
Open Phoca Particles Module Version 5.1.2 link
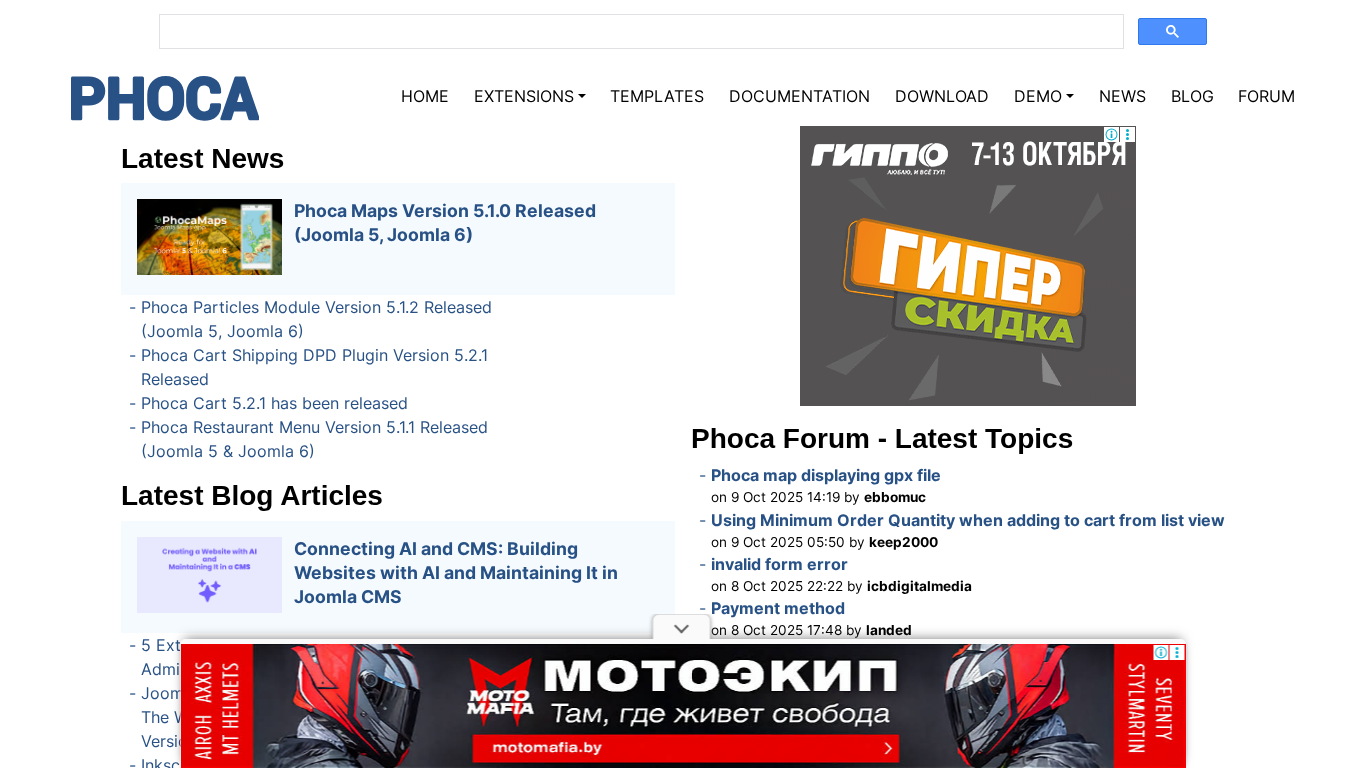pyautogui.click(x=316, y=319)
